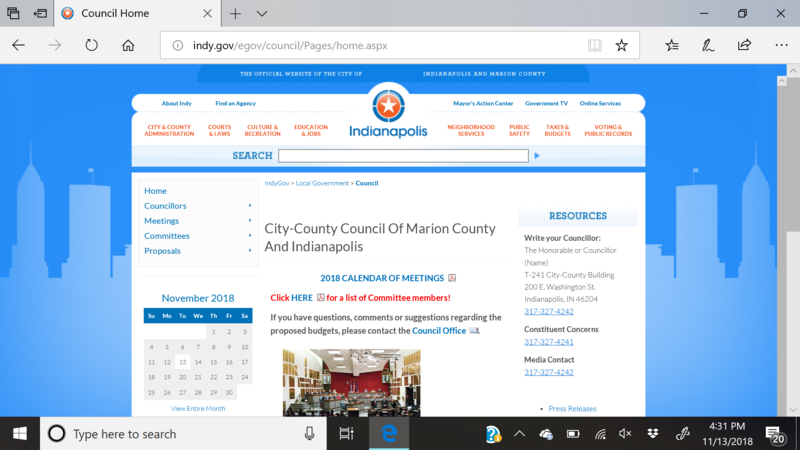The height and width of the screenshot is (450, 800).
Task: Open the Press Releases link
Action: [572, 409]
